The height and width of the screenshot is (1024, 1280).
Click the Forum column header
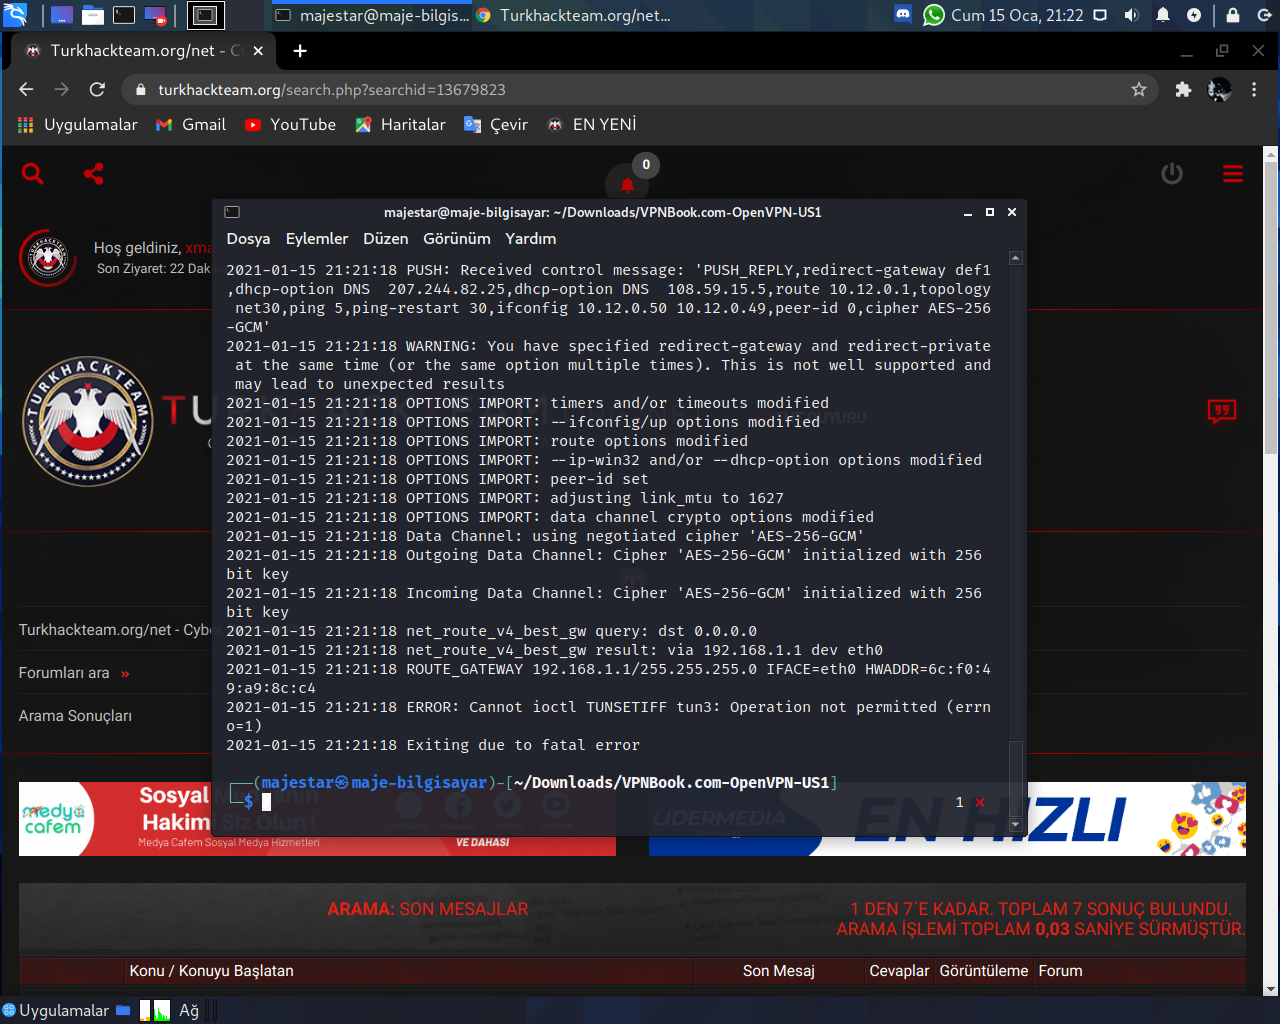pos(1060,971)
